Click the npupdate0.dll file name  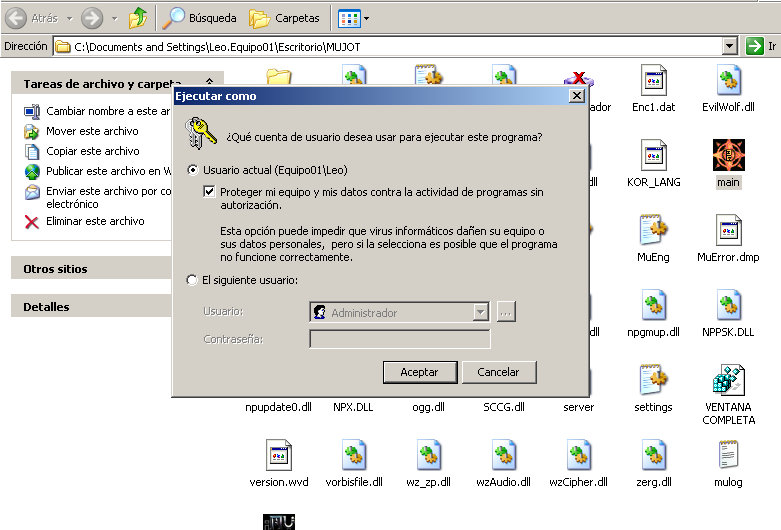pos(278,407)
